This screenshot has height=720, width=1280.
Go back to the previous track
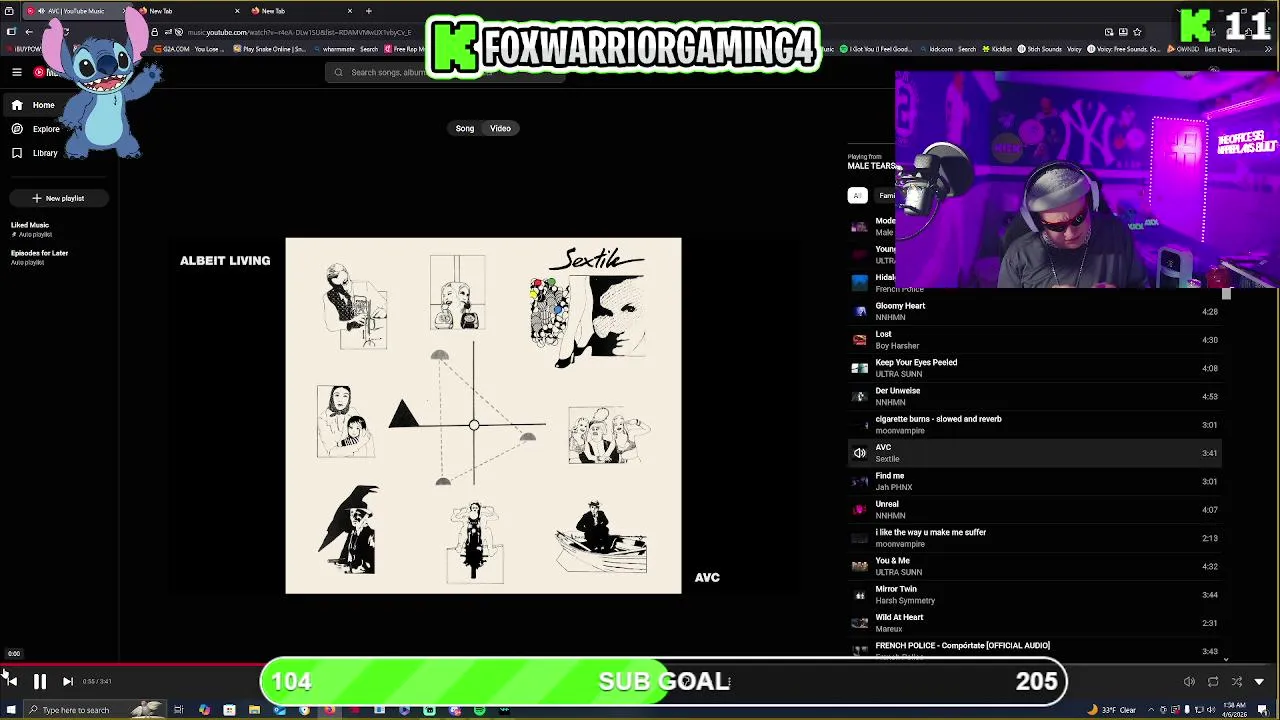point(11,682)
